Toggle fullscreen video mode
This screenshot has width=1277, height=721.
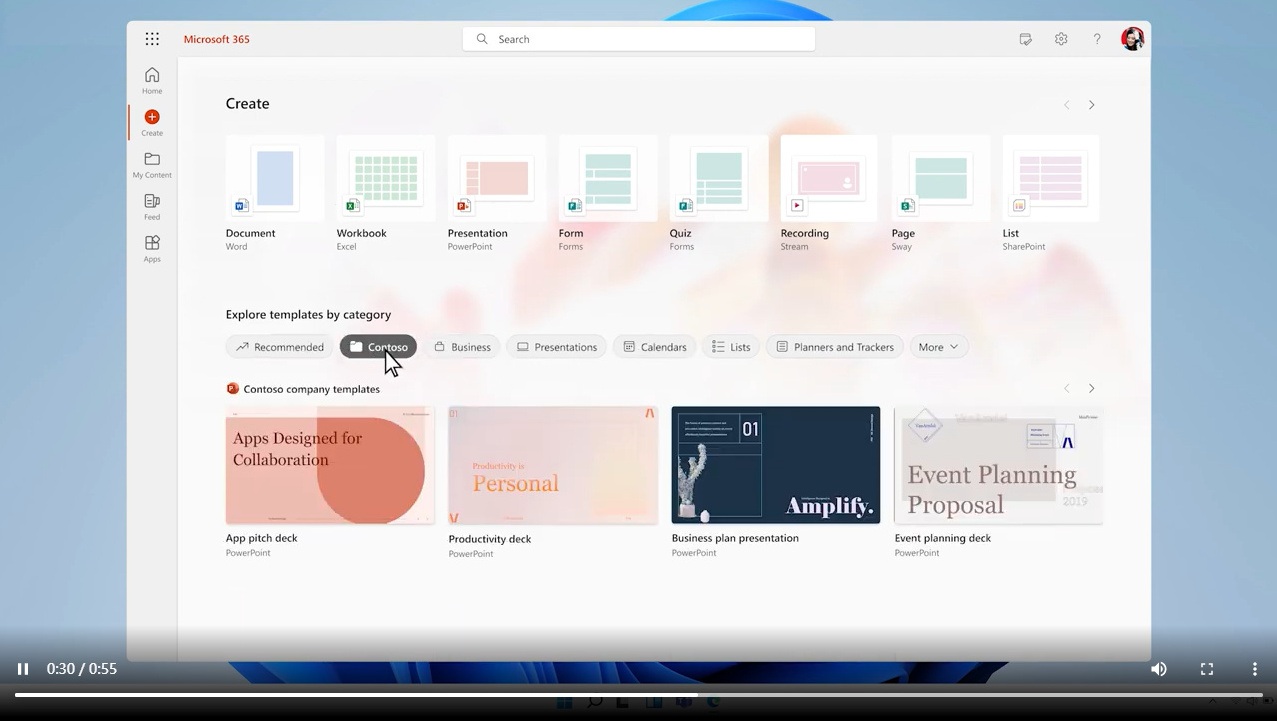(1207, 669)
